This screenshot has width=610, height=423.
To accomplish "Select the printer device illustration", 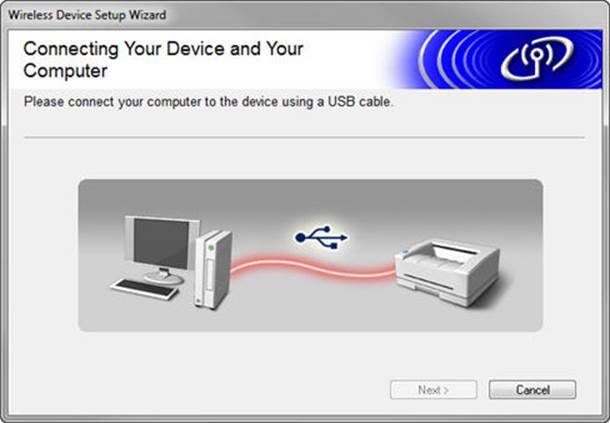I will (x=447, y=272).
